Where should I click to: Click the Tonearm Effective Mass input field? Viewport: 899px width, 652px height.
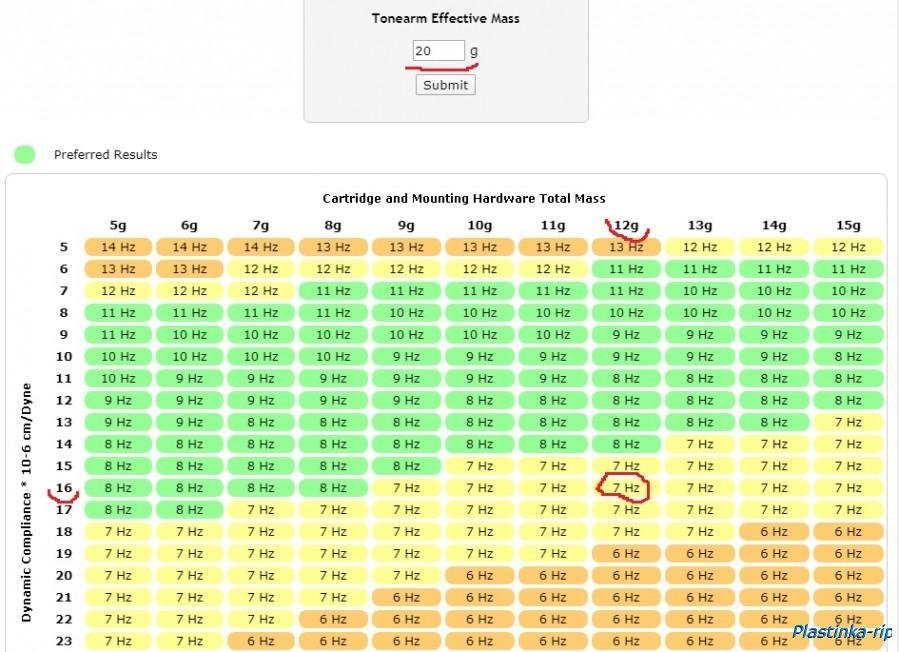click(x=439, y=51)
